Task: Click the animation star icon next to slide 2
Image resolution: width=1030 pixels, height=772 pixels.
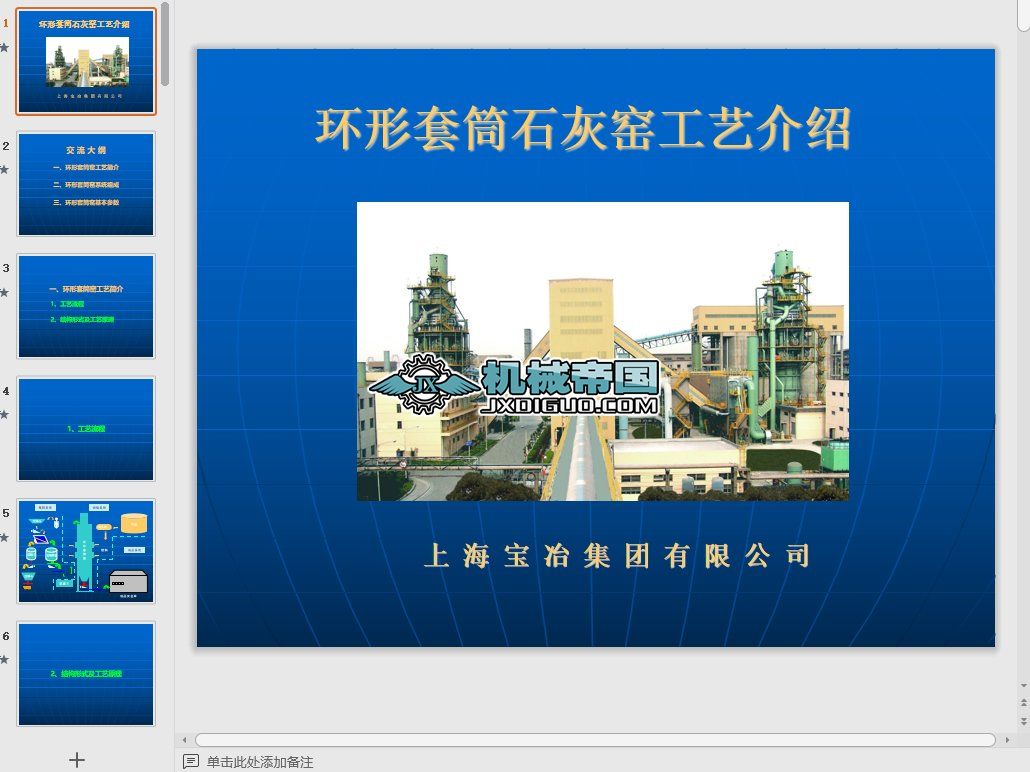Action: coord(5,170)
